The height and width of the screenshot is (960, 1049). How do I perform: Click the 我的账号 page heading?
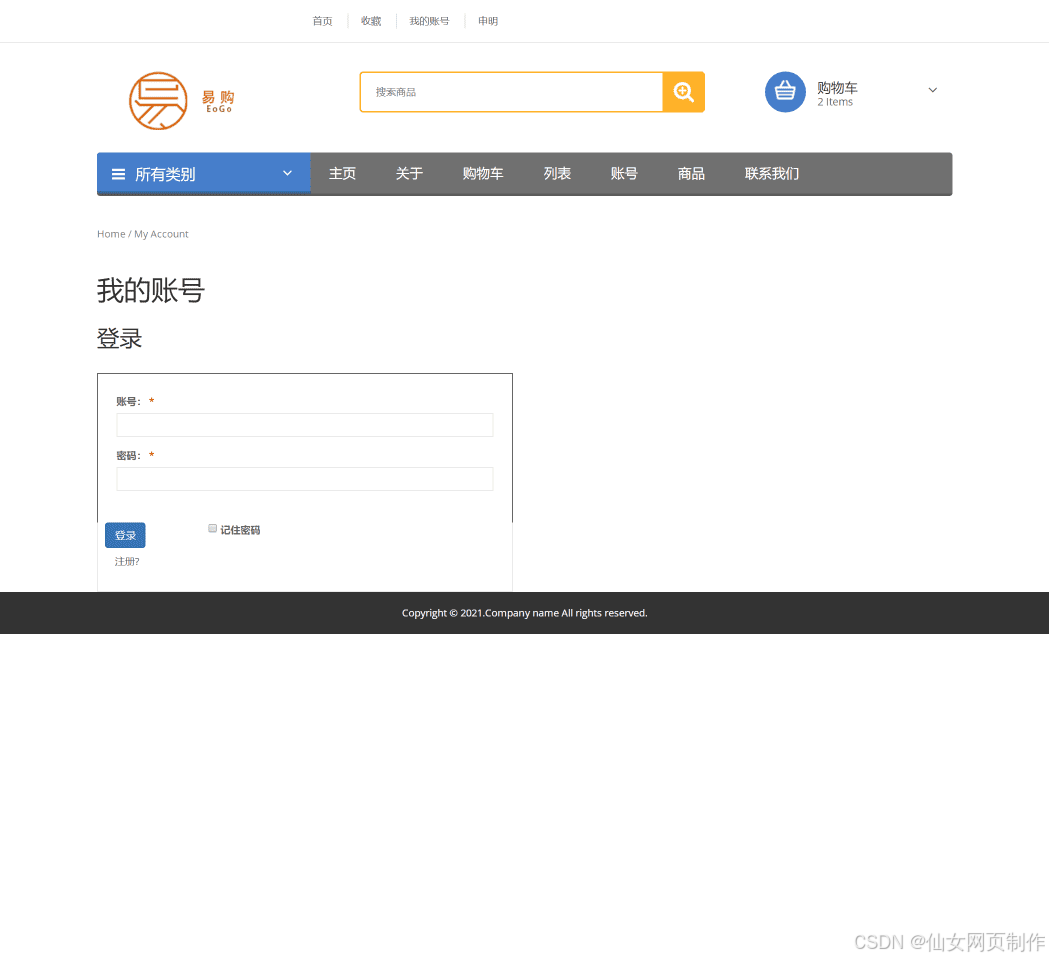click(151, 291)
